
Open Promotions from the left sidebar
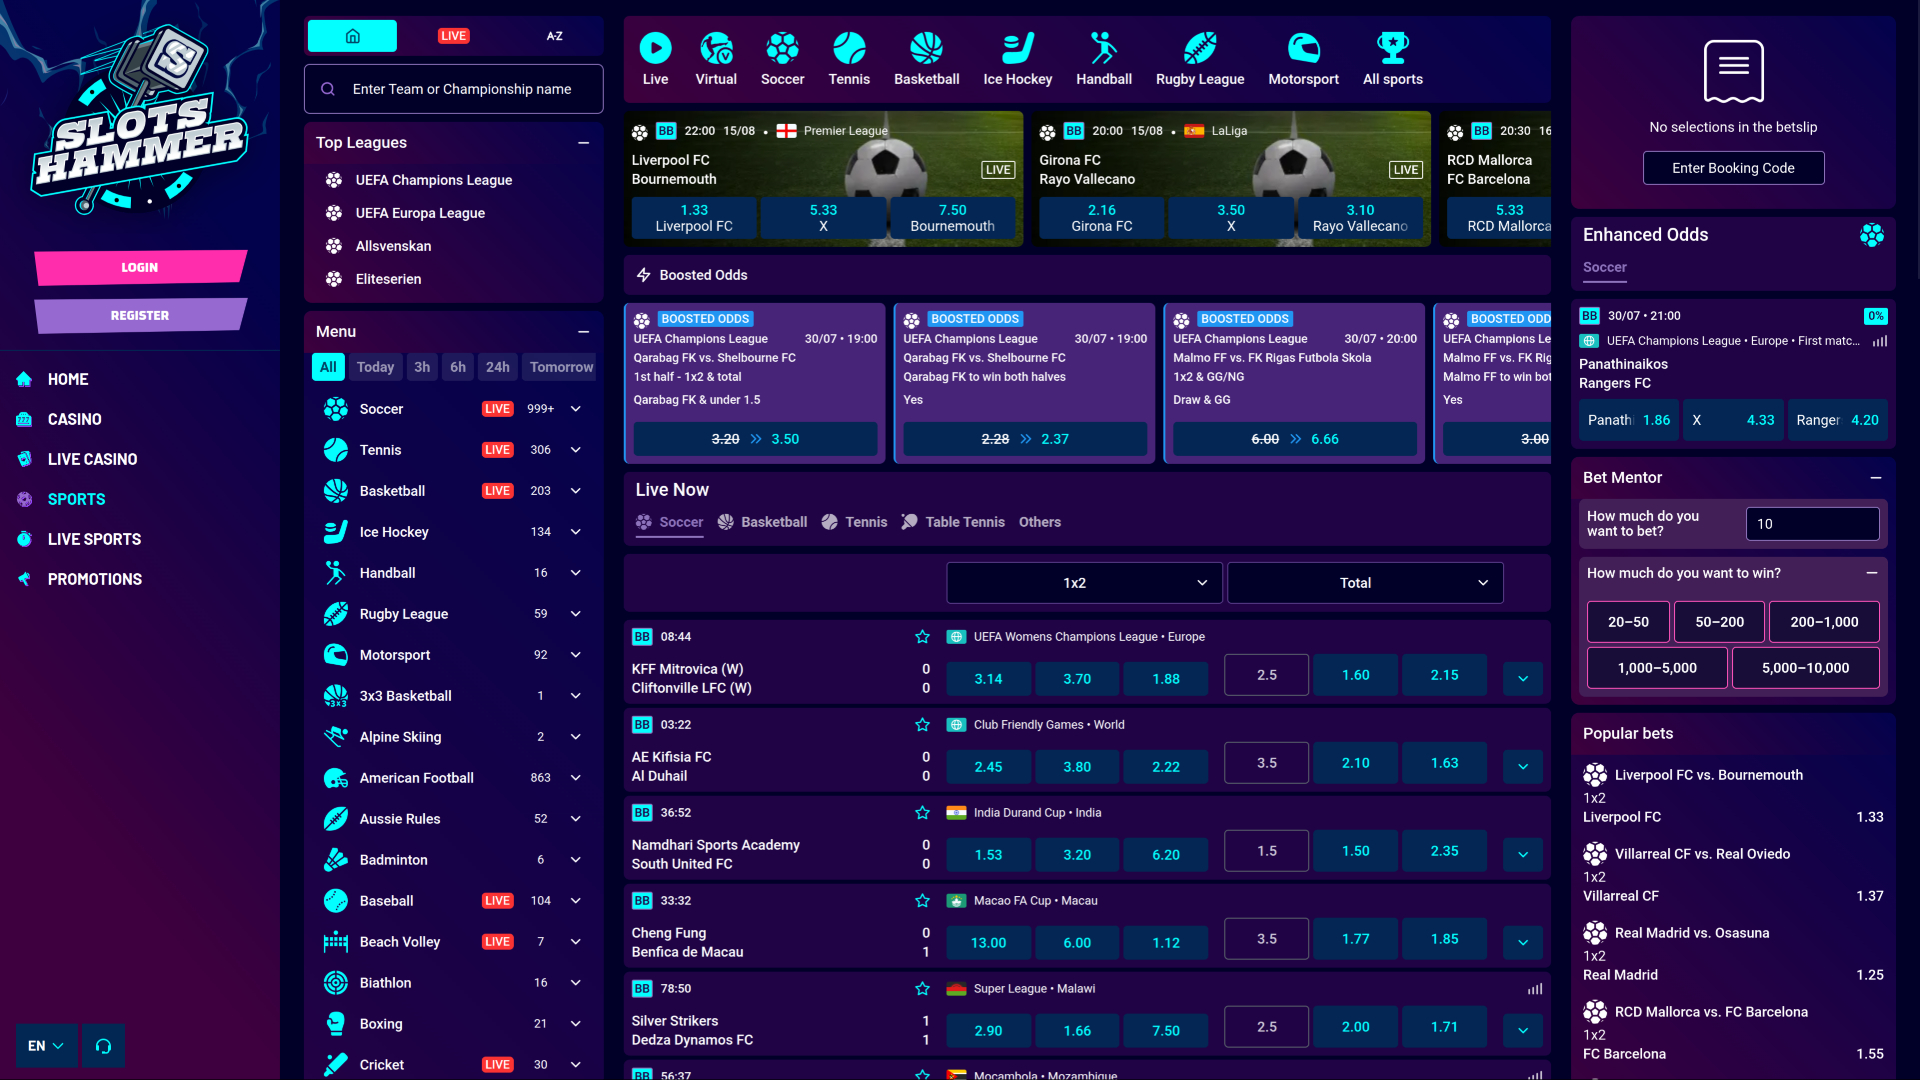(x=94, y=579)
